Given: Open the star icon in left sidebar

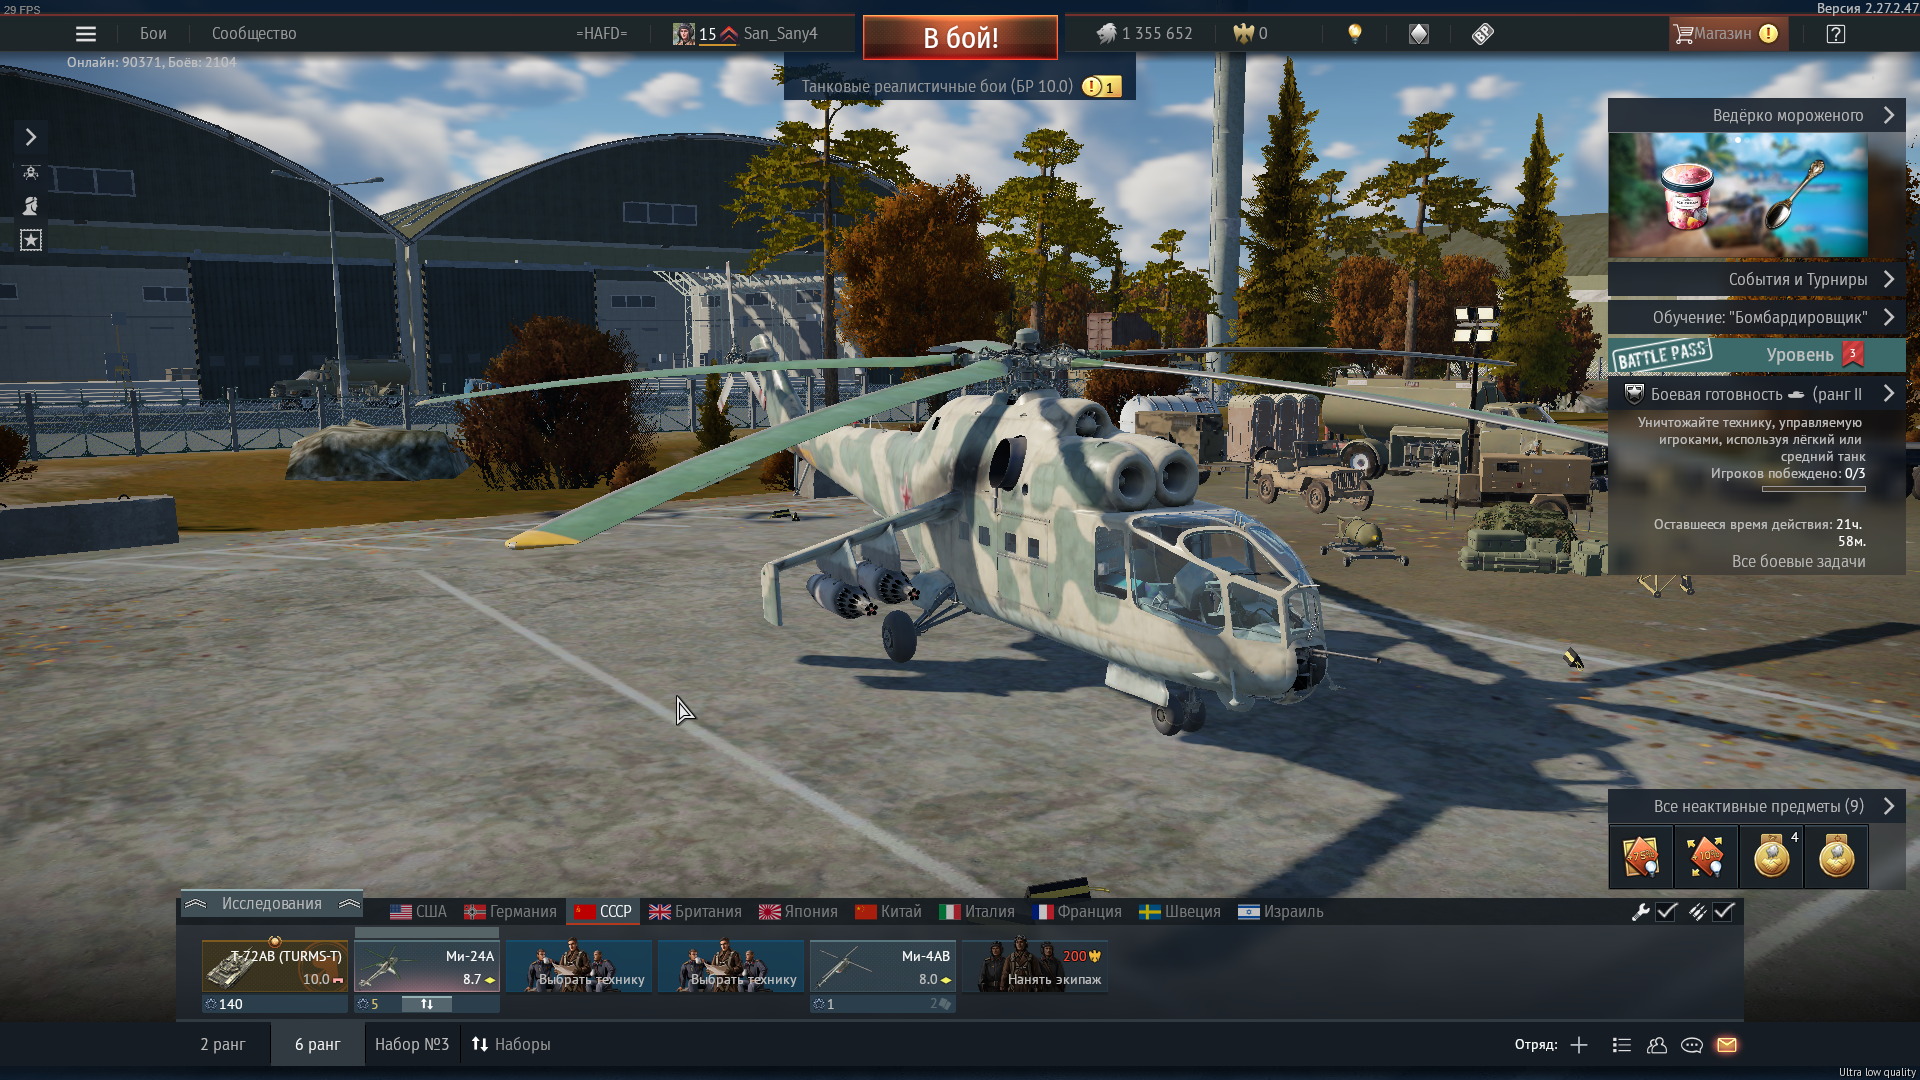Looking at the screenshot, I should coord(31,240).
